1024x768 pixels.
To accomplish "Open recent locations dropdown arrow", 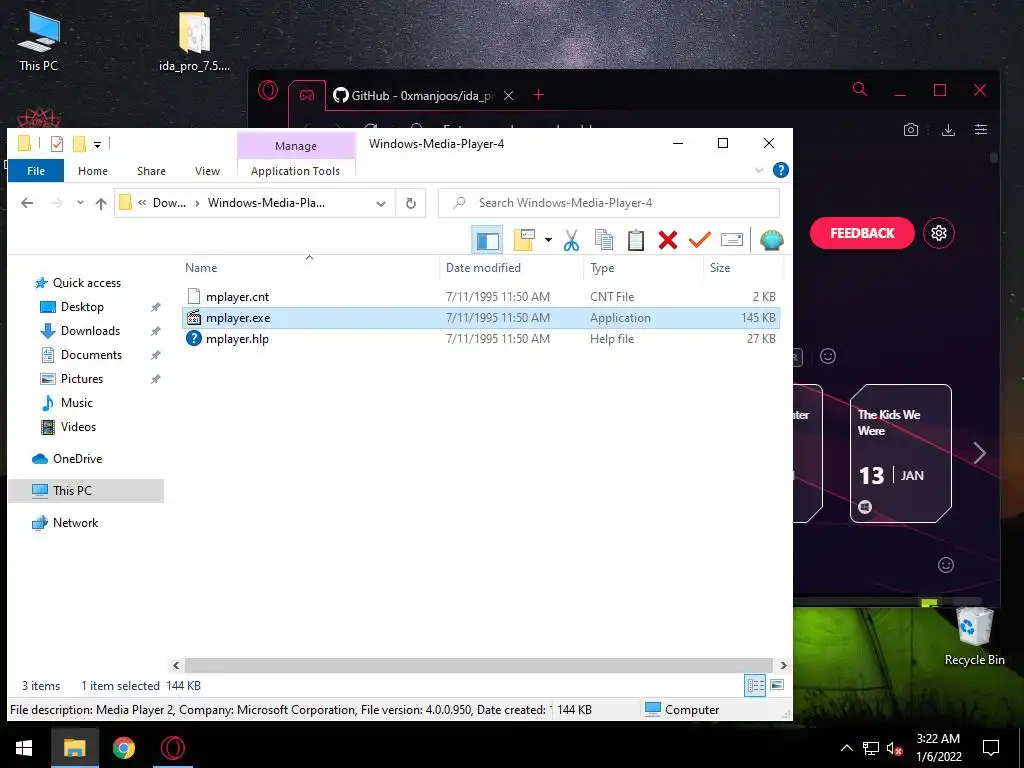I will pos(80,203).
